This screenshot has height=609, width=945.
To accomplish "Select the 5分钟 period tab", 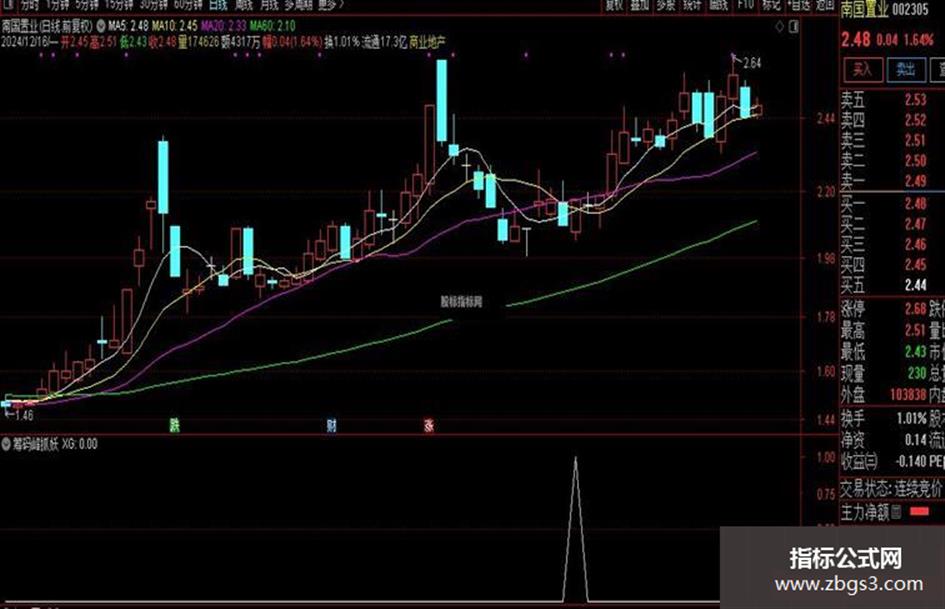I will [x=87, y=4].
